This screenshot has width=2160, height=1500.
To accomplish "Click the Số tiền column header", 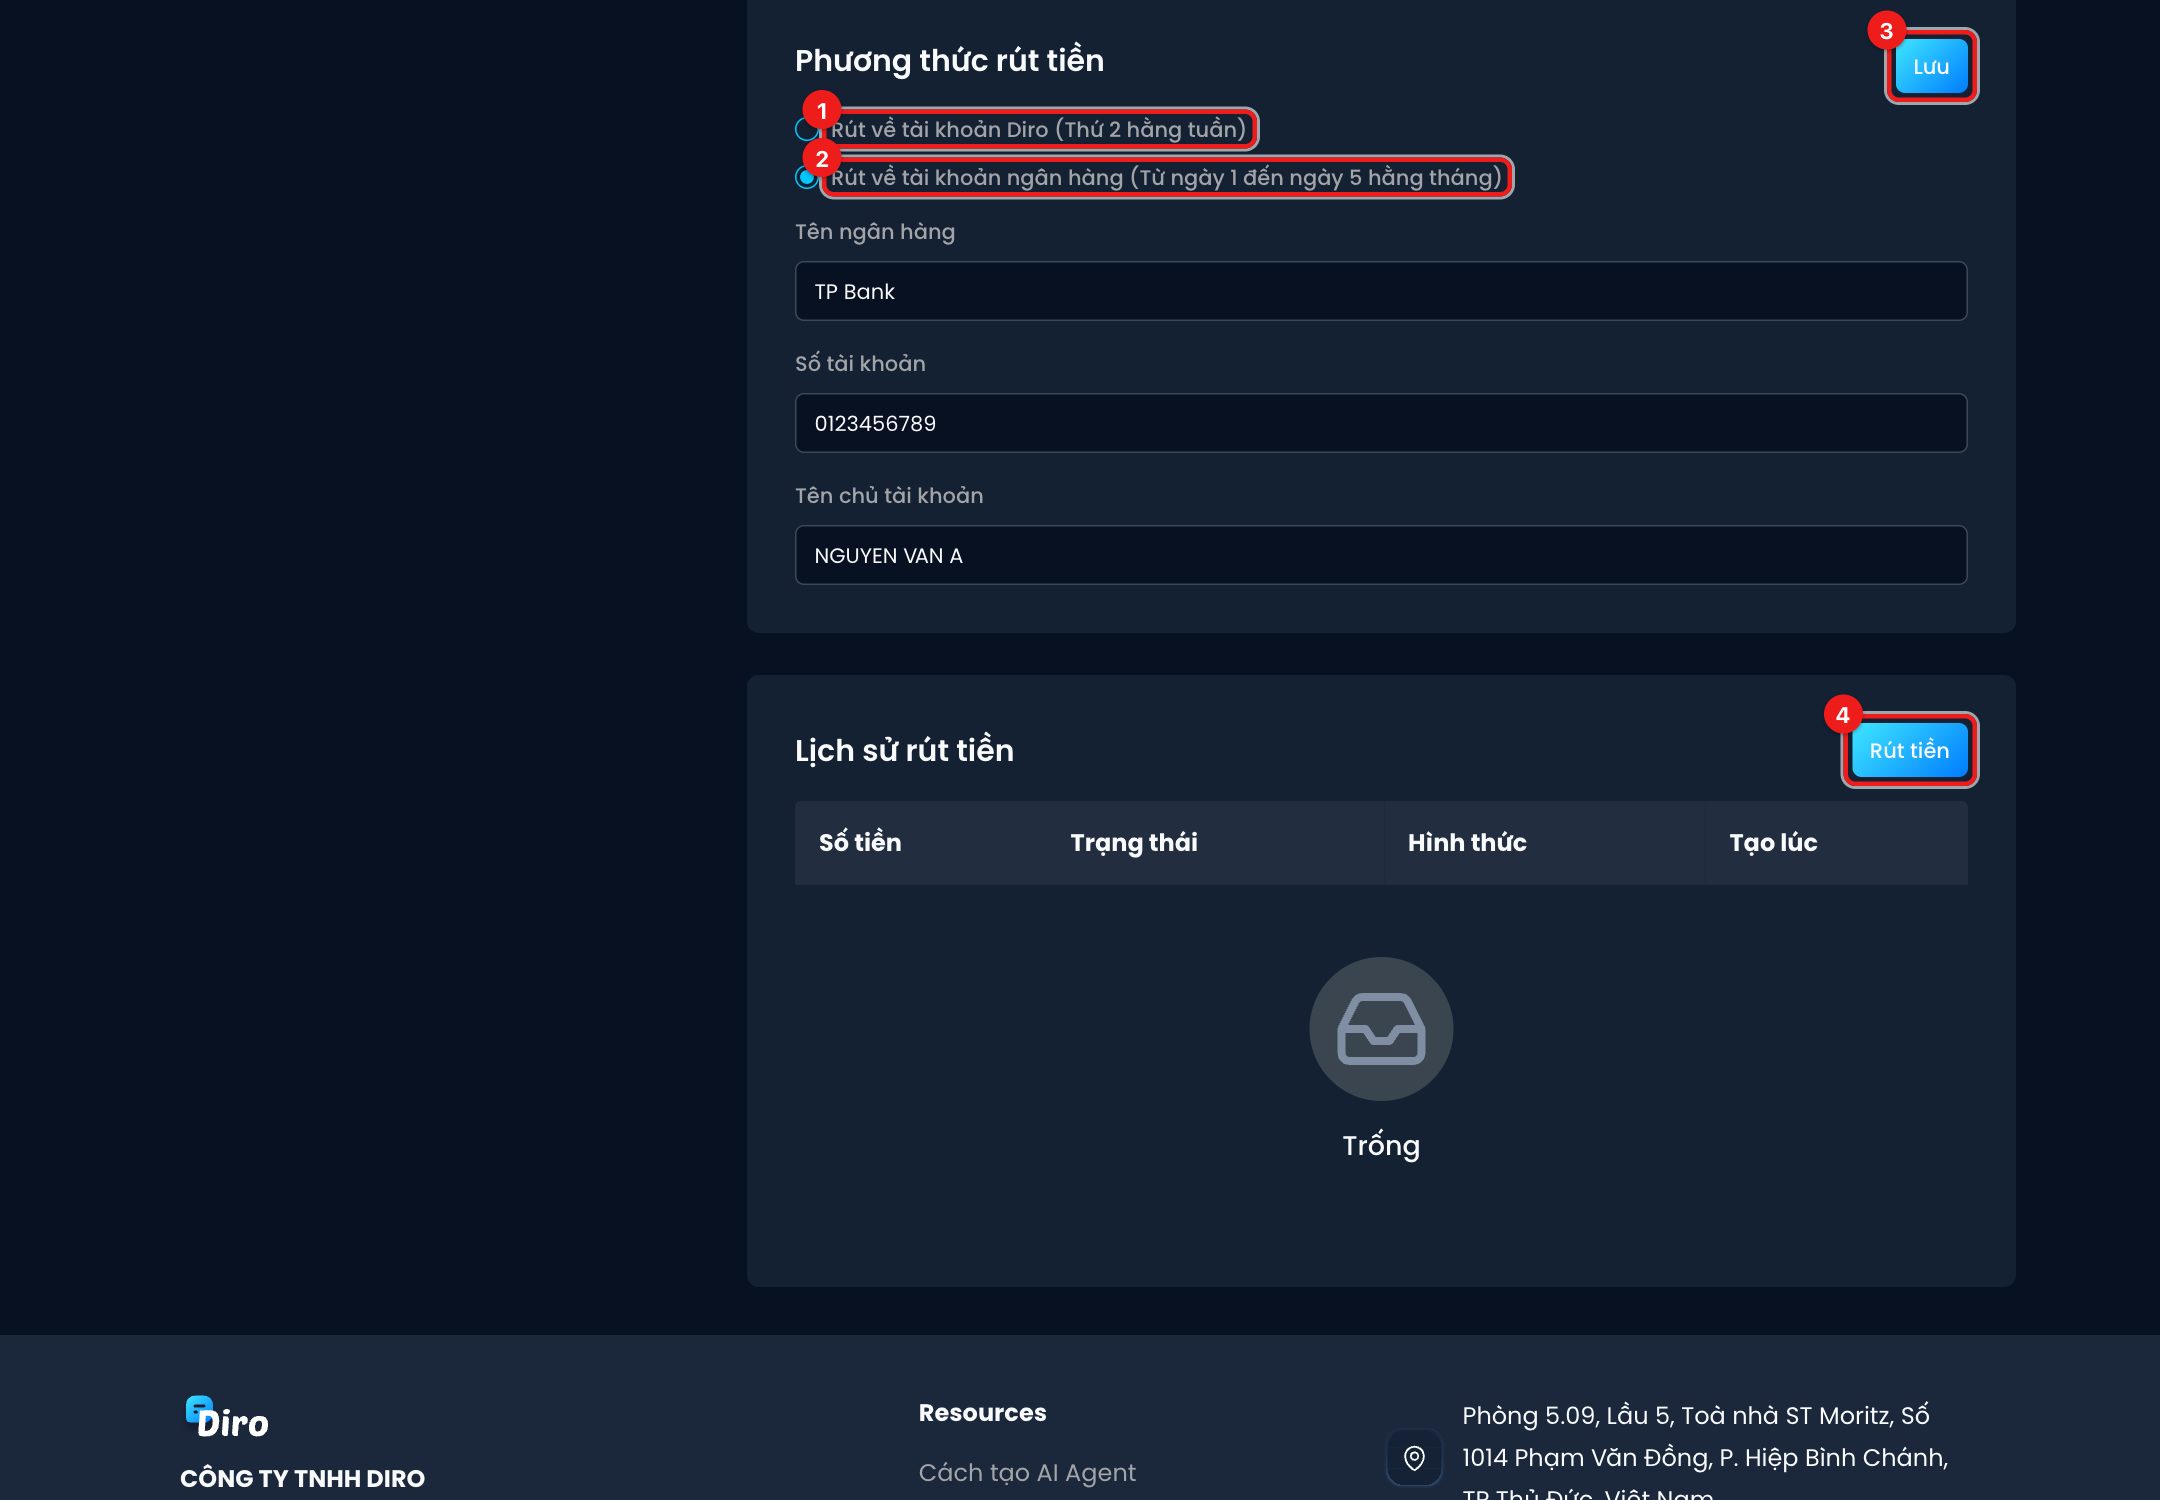I will (x=860, y=842).
